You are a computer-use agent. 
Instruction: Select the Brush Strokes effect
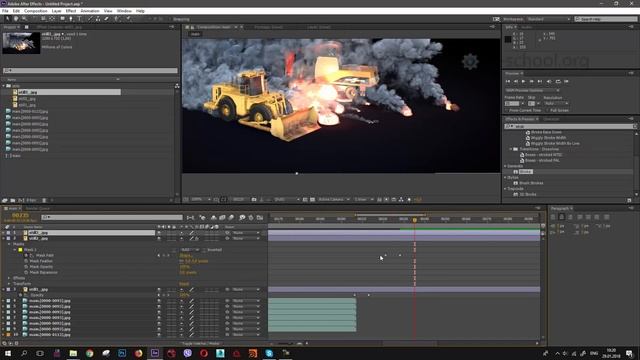pos(531,183)
